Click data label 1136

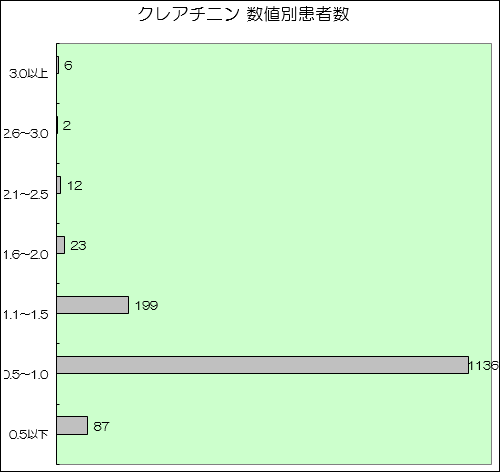point(484,366)
